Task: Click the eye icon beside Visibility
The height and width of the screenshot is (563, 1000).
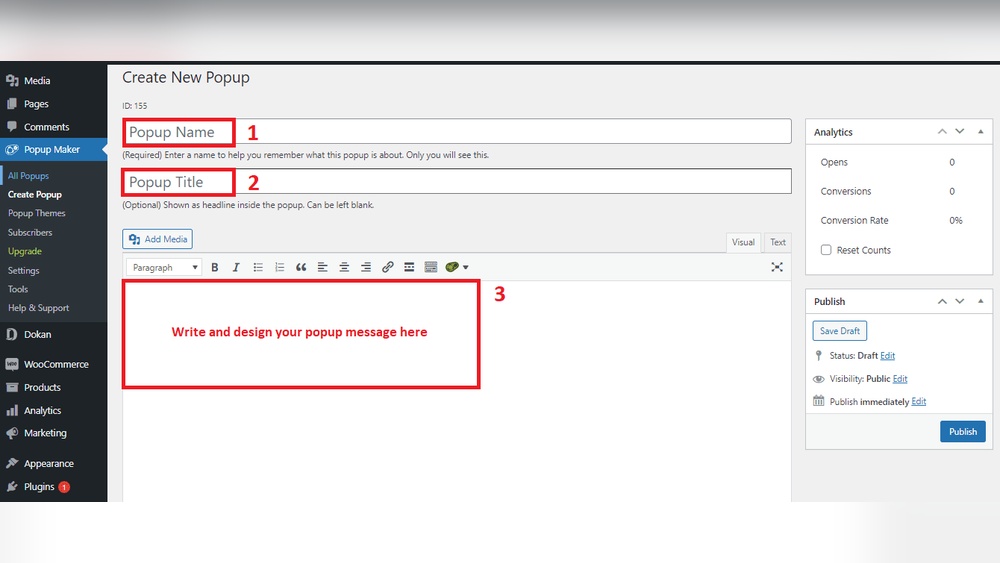Action: (819, 379)
